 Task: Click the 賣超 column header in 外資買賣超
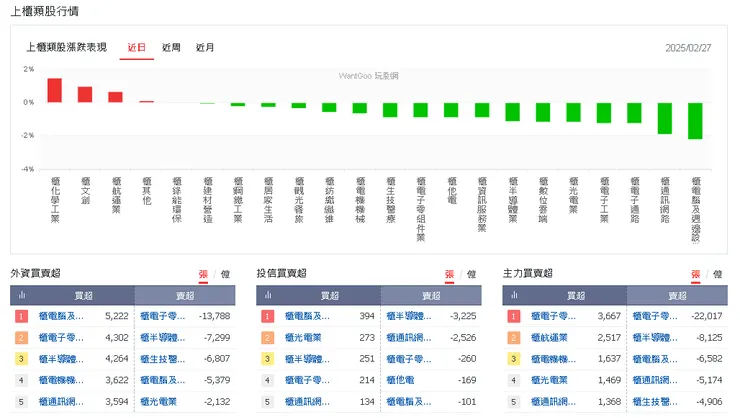[185, 296]
